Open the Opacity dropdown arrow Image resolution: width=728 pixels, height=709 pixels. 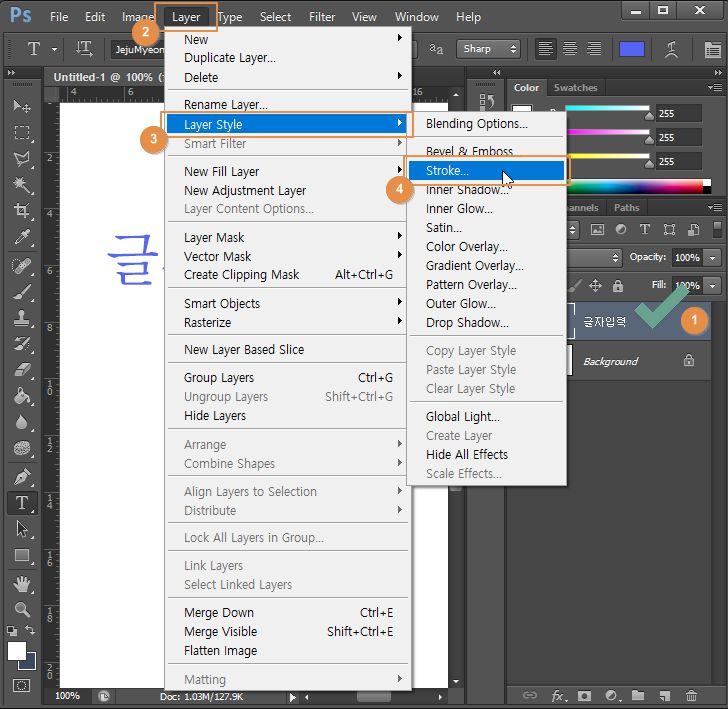tap(712, 258)
